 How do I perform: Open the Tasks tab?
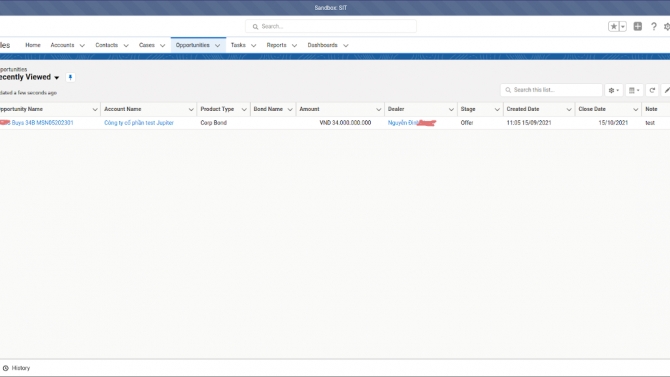coord(238,45)
